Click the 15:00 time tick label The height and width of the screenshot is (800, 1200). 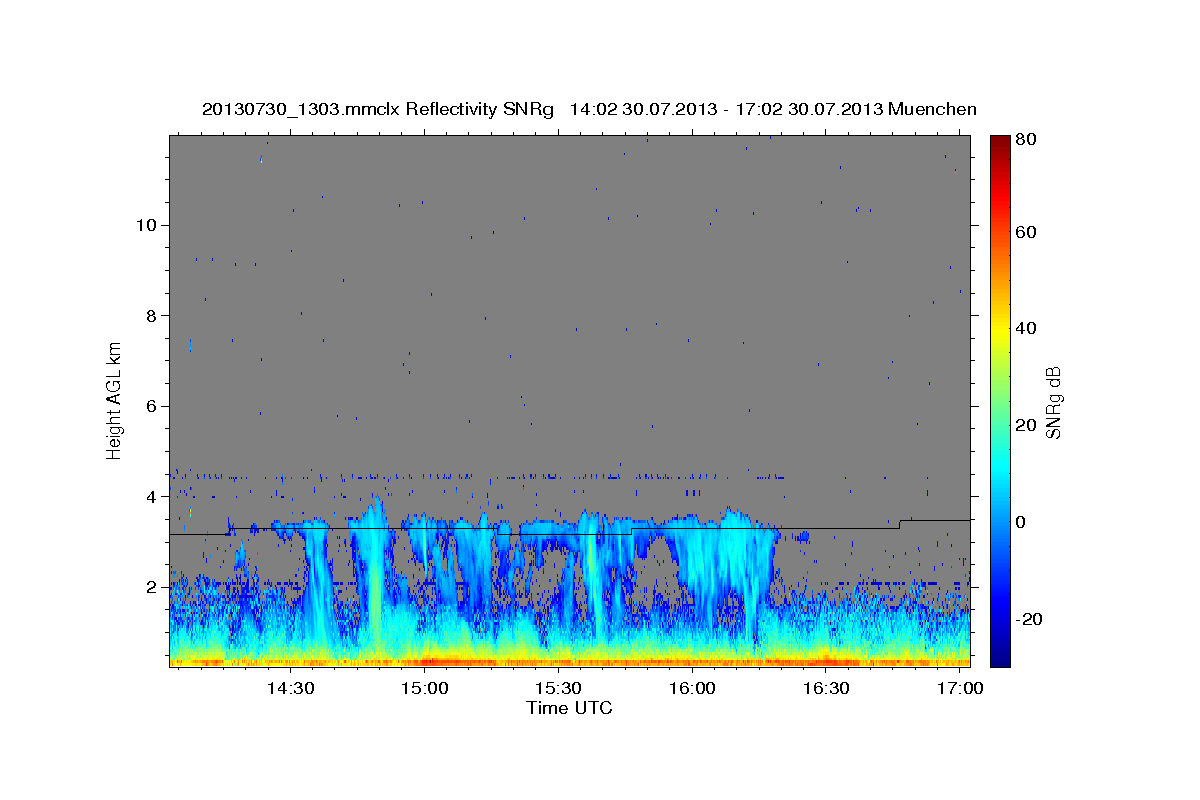[x=425, y=689]
